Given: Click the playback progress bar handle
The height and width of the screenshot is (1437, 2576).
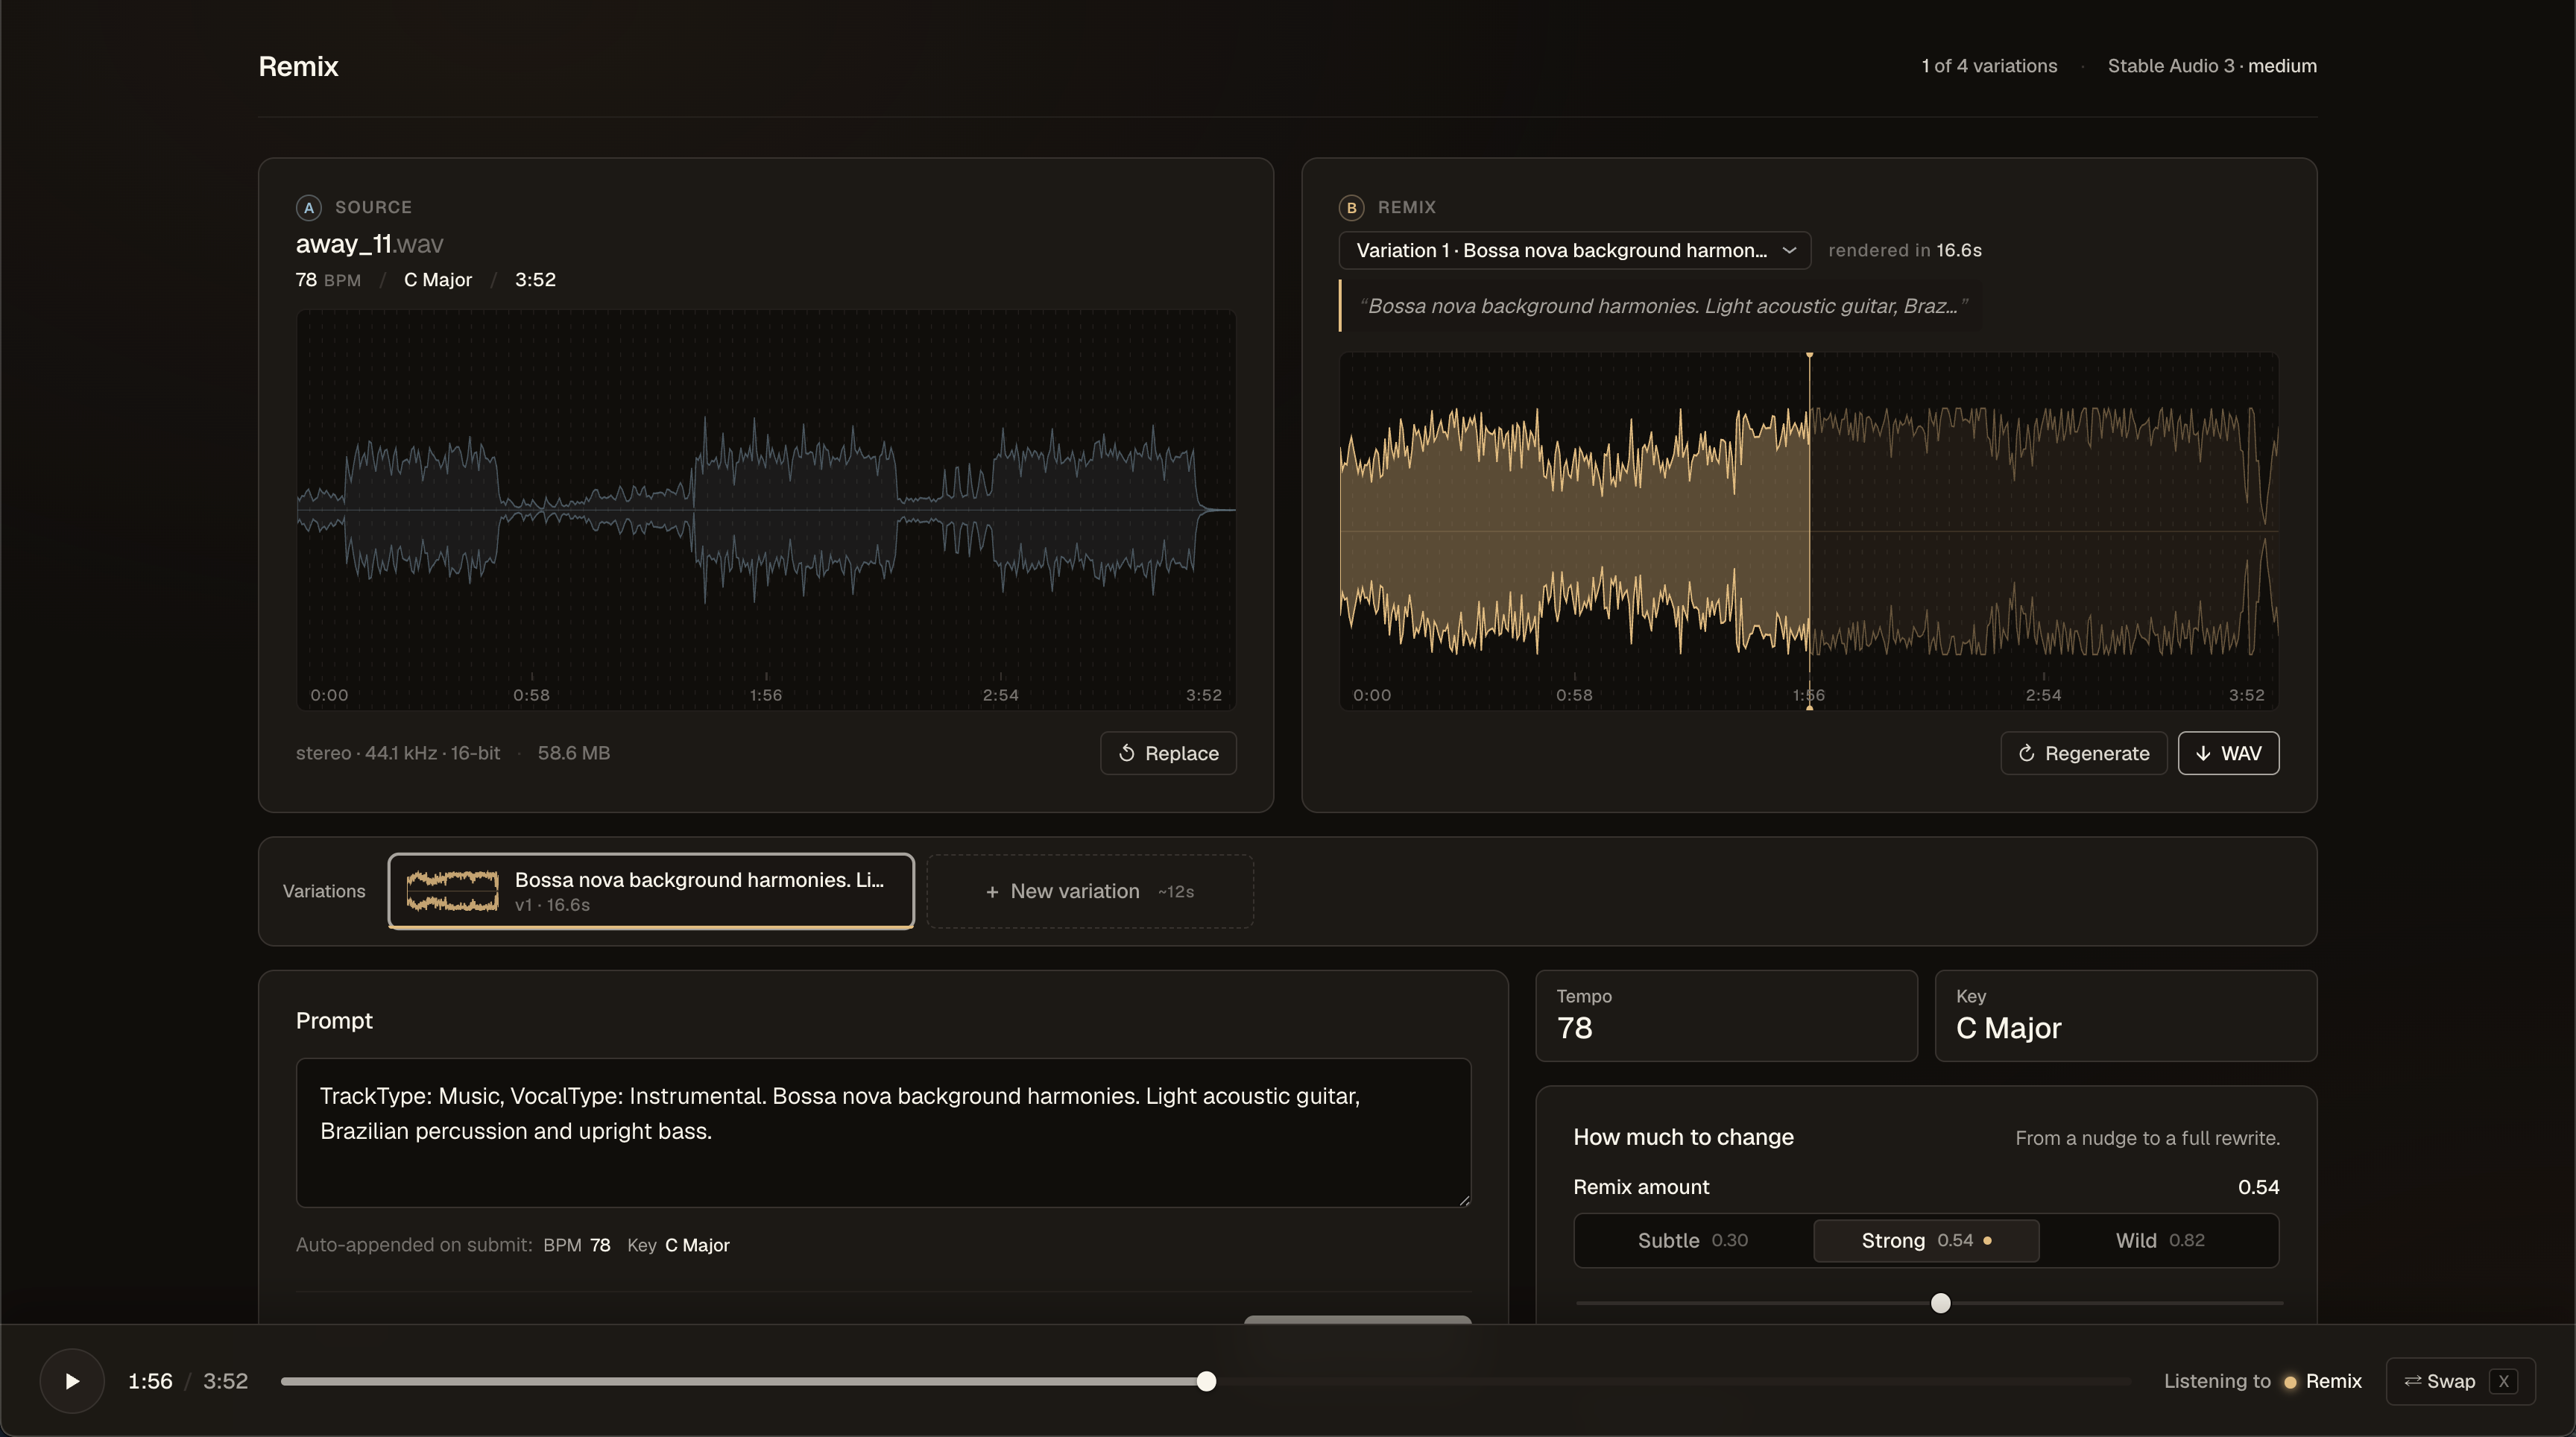Looking at the screenshot, I should point(1206,1381).
